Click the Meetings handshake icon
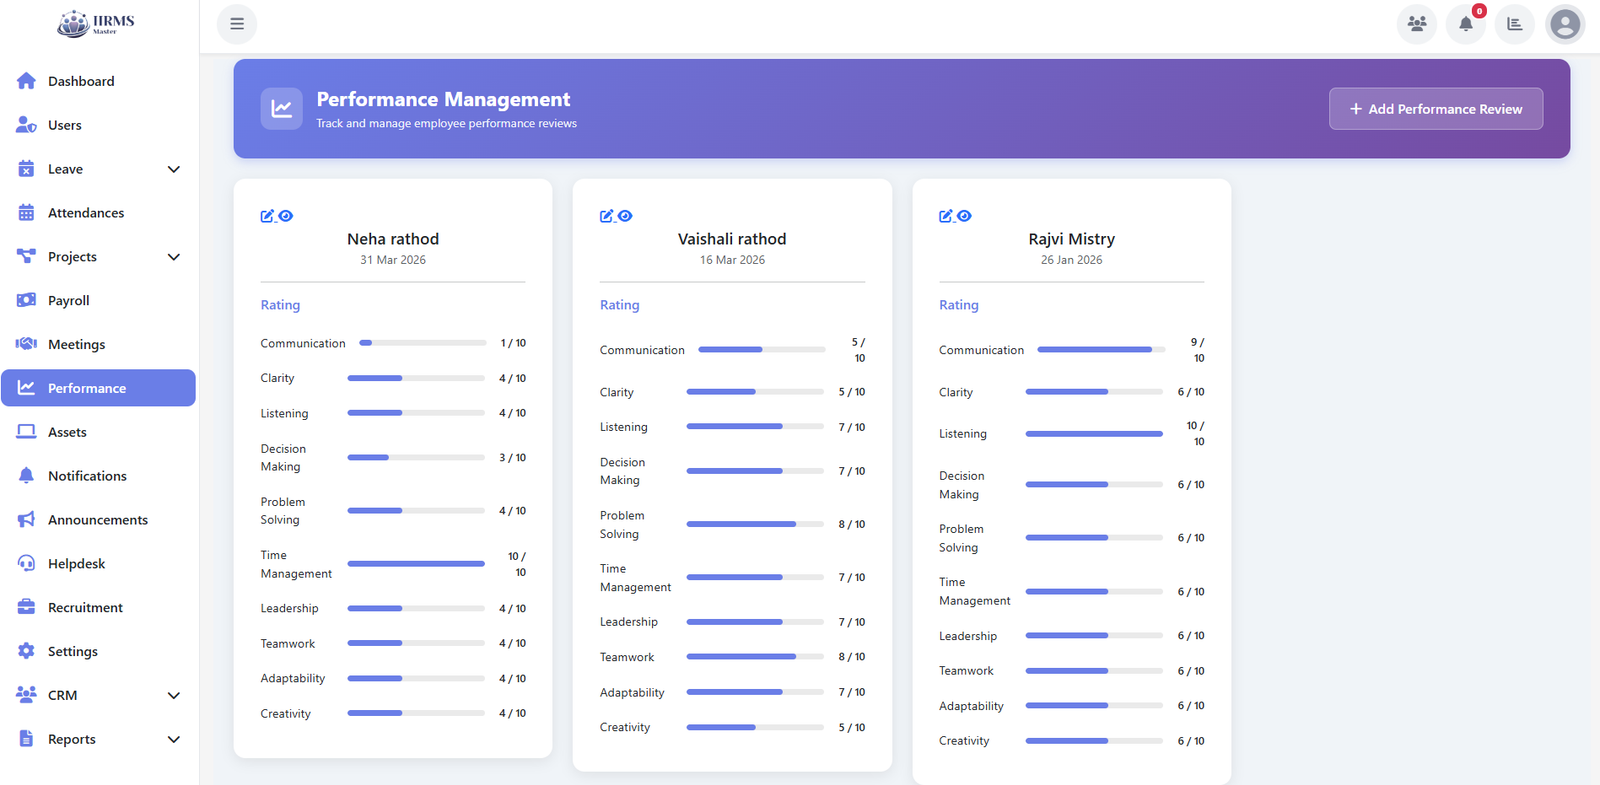Image resolution: width=1600 pixels, height=785 pixels. (26, 344)
